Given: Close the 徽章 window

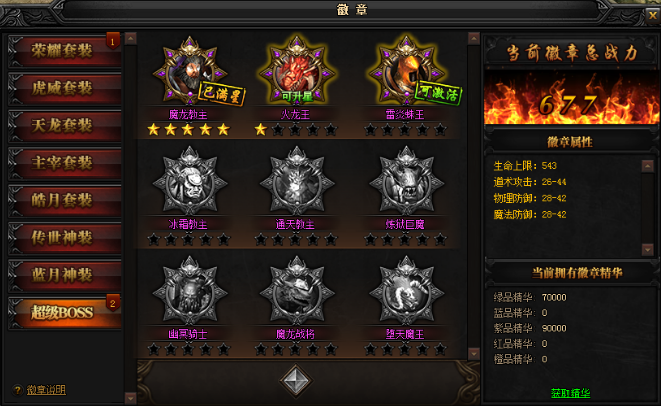Looking at the screenshot, I should pyautogui.click(x=653, y=16).
